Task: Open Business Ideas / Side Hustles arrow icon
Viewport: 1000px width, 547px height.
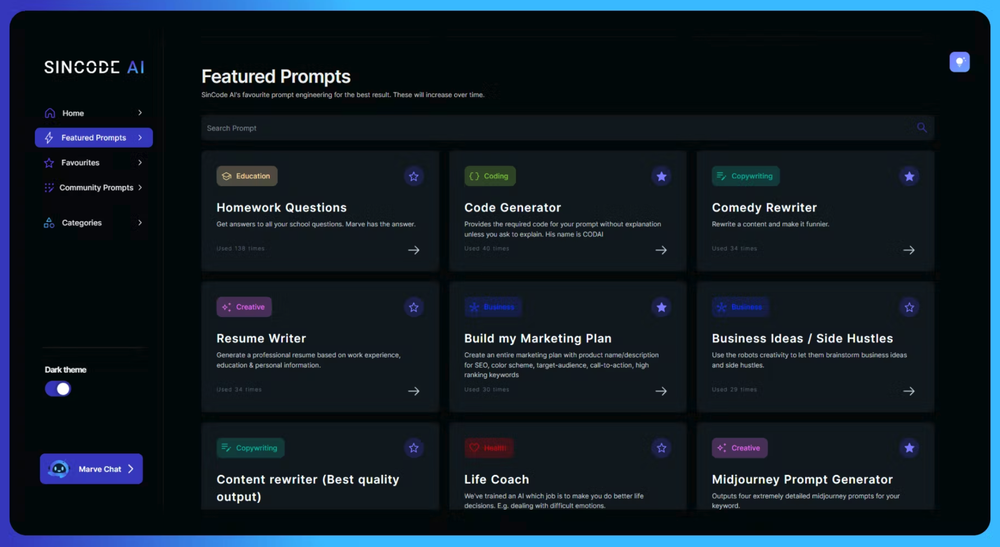Action: click(909, 391)
